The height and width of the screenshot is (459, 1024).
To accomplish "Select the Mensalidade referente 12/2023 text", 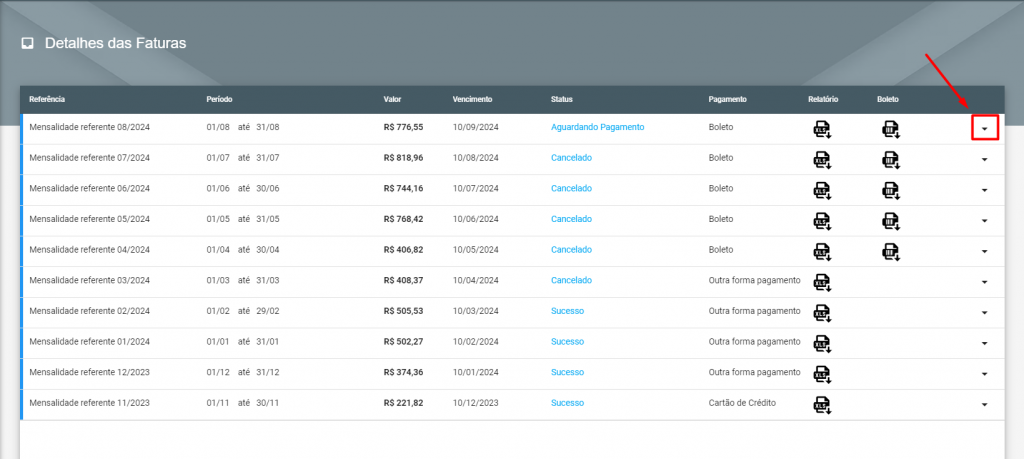I will 89,372.
